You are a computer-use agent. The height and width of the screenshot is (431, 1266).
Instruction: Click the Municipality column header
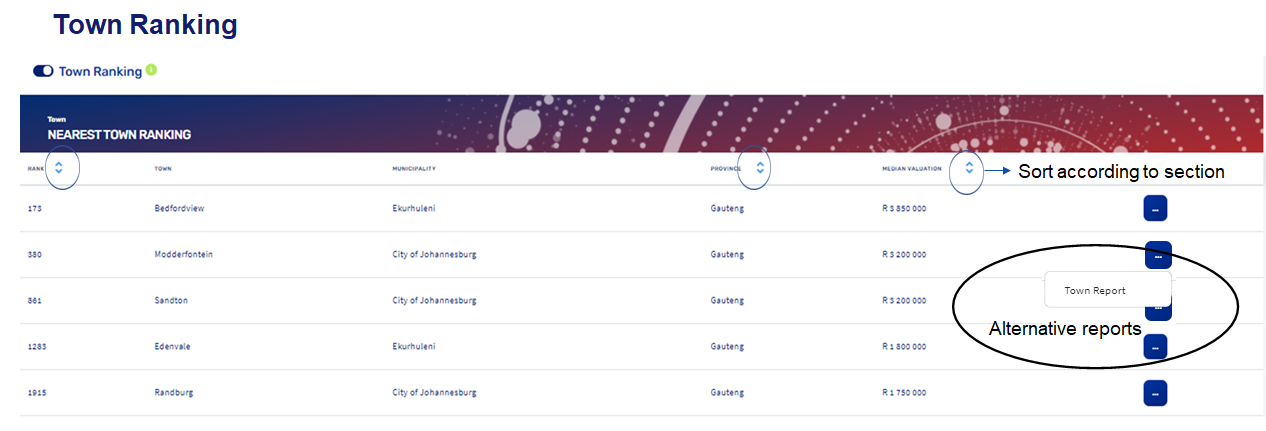[414, 169]
